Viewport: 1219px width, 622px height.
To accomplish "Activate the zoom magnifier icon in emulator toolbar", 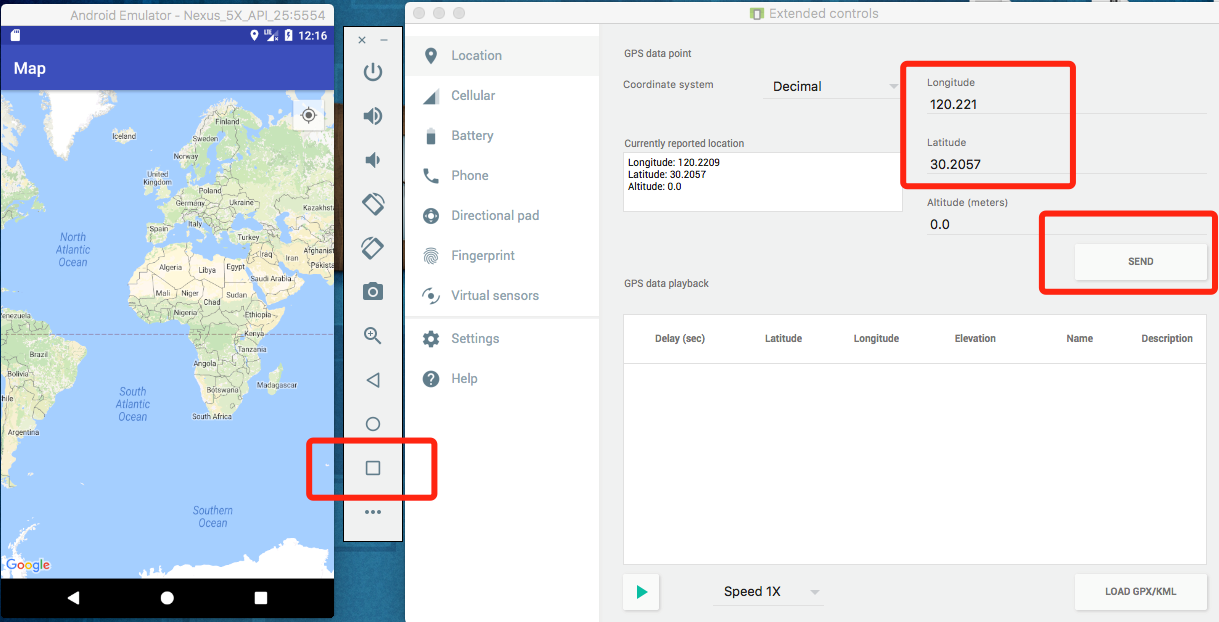I will pos(373,336).
